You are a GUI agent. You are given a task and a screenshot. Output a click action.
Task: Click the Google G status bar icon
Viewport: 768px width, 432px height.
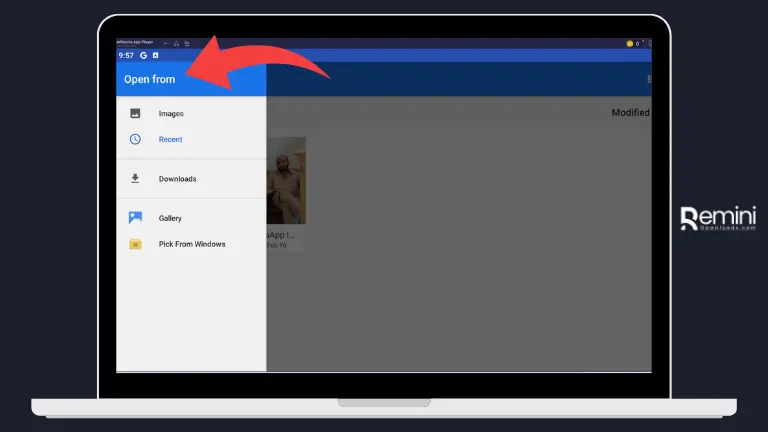tap(144, 55)
